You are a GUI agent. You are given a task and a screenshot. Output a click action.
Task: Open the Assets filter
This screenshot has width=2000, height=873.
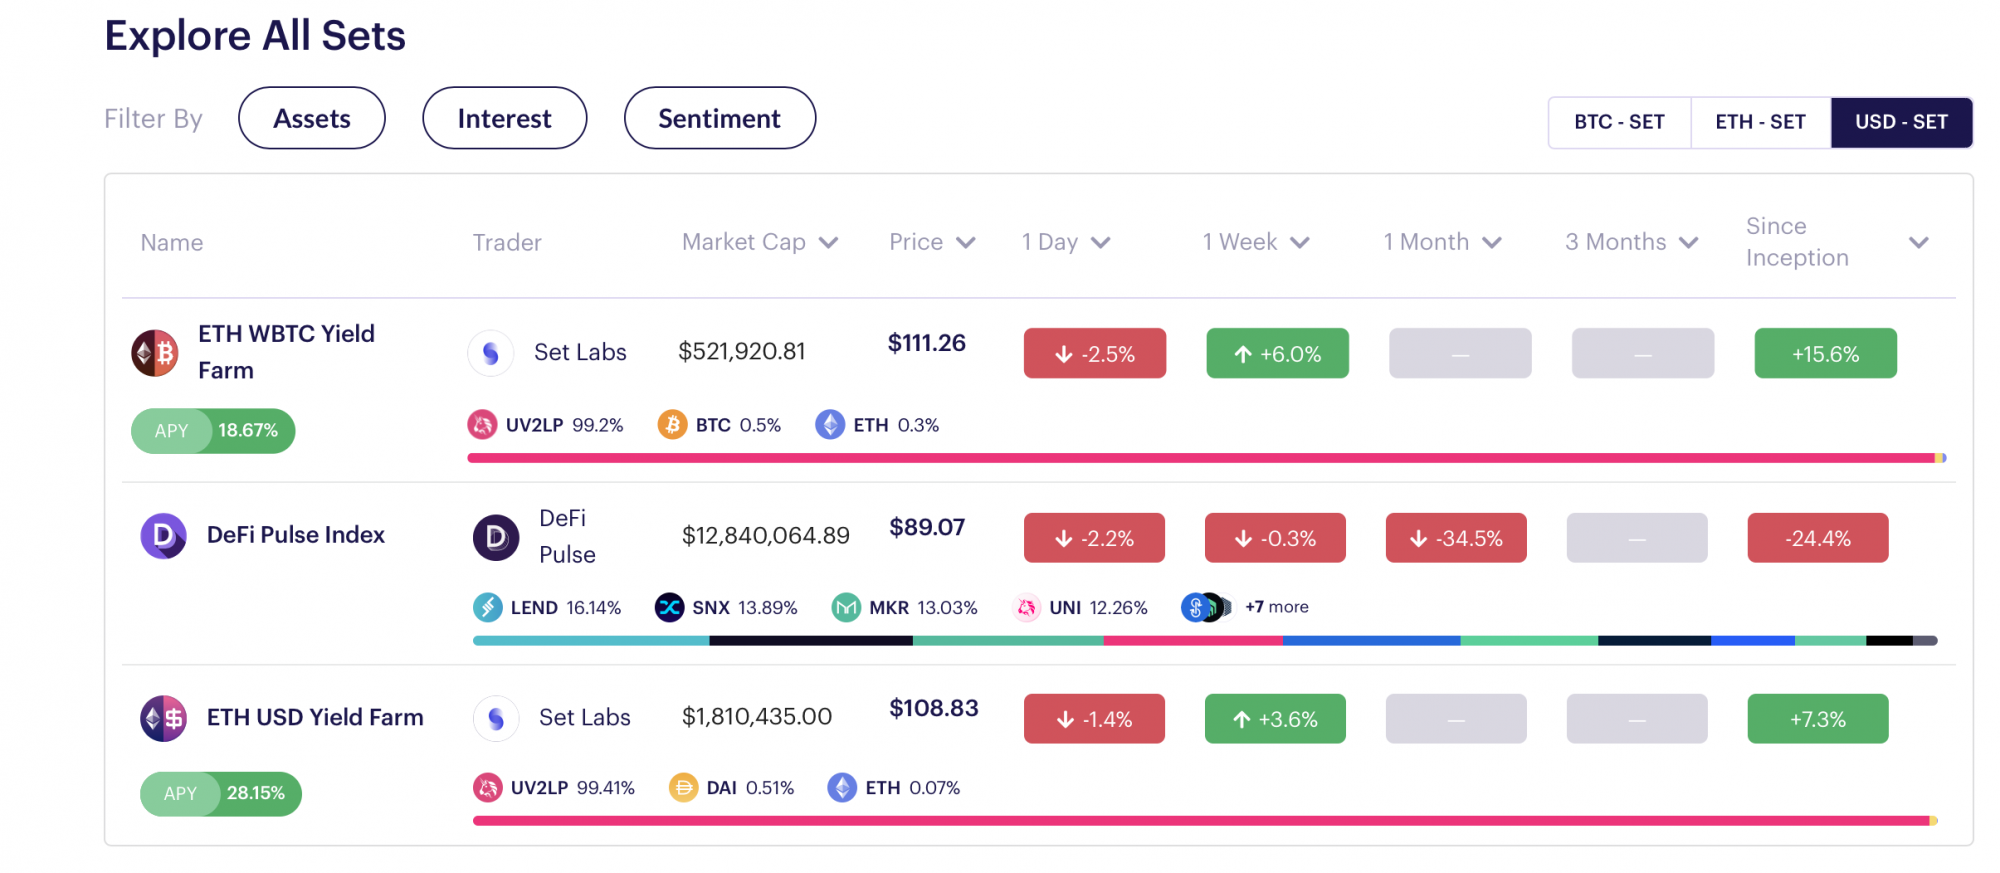pyautogui.click(x=312, y=118)
